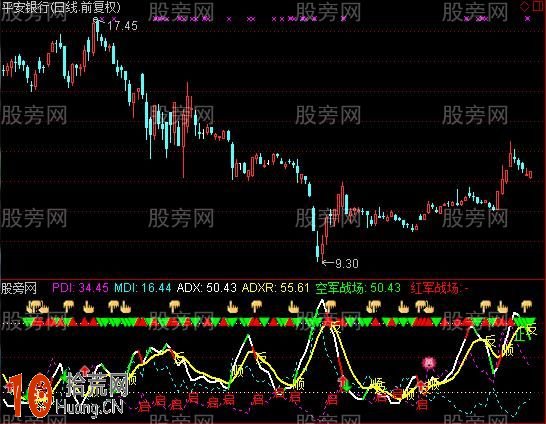The width and height of the screenshot is (546, 424).
Task: Click the green 止 signal marker
Action: coord(520,335)
